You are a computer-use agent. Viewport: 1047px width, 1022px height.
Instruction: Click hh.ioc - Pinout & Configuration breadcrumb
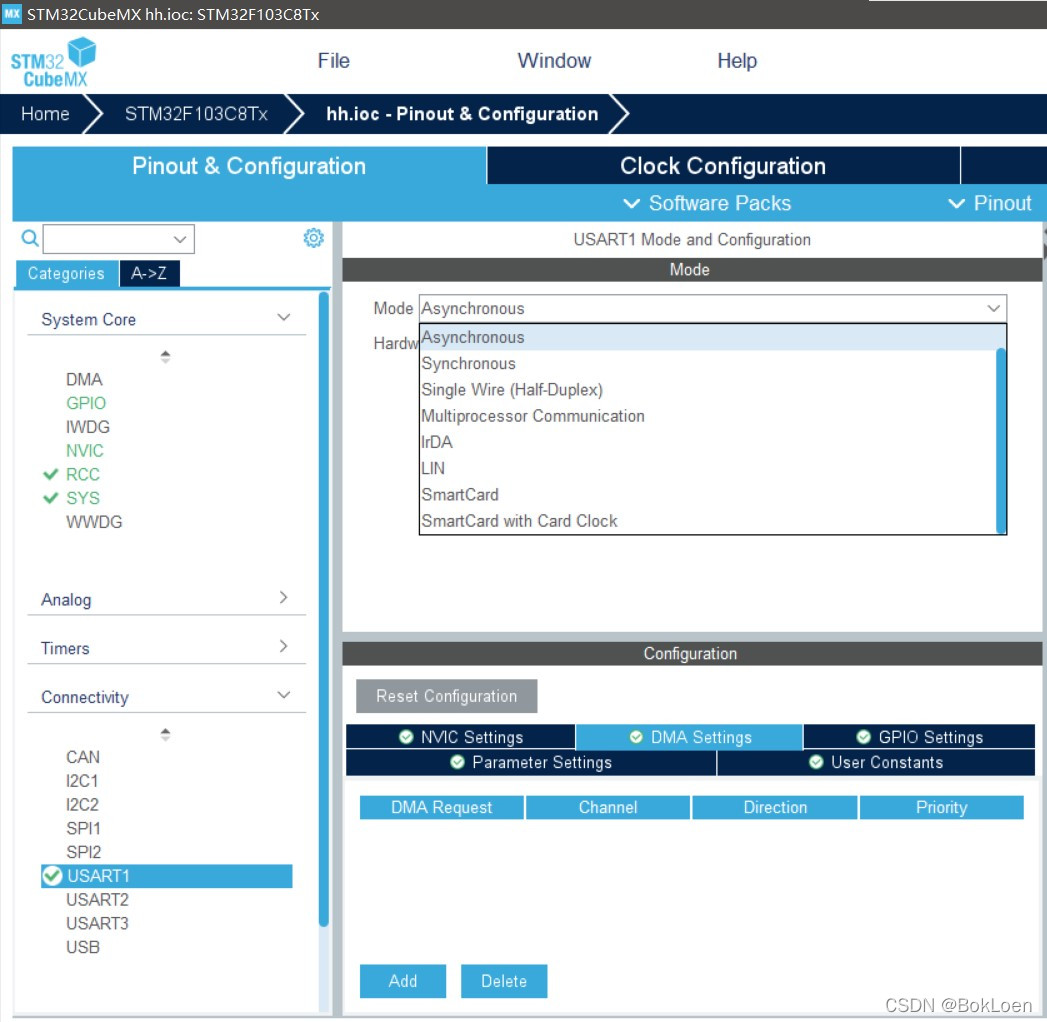coord(462,114)
